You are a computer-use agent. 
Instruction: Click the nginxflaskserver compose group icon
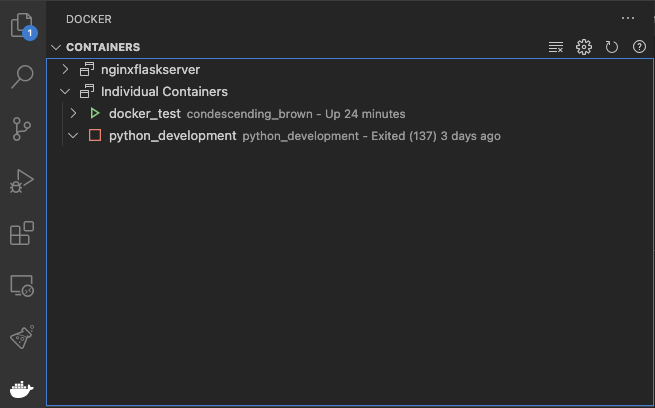coord(87,69)
